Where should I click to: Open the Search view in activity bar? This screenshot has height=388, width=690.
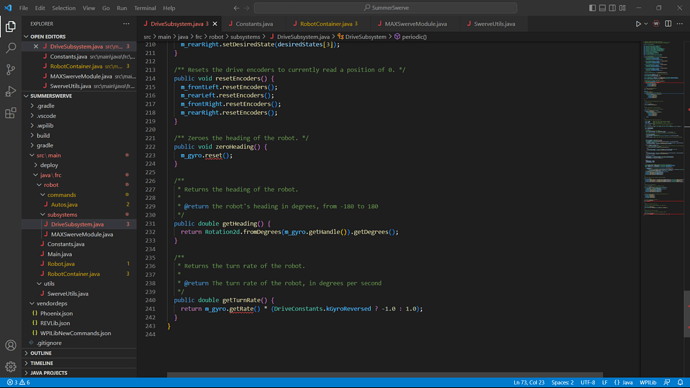(x=11, y=48)
